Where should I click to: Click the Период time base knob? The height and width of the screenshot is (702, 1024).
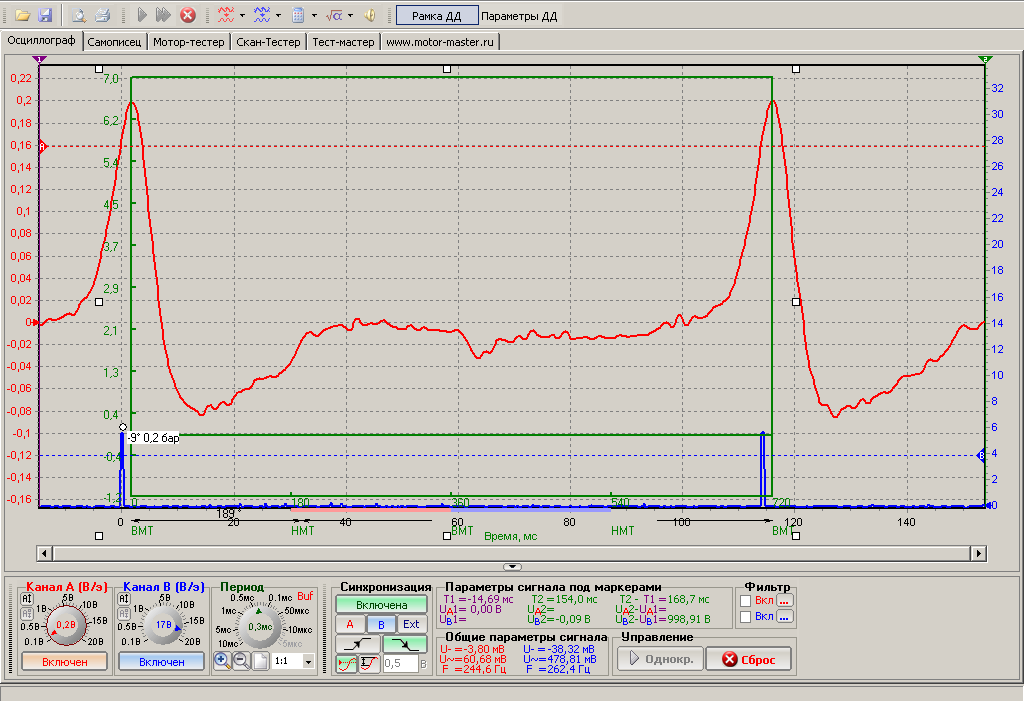point(260,626)
